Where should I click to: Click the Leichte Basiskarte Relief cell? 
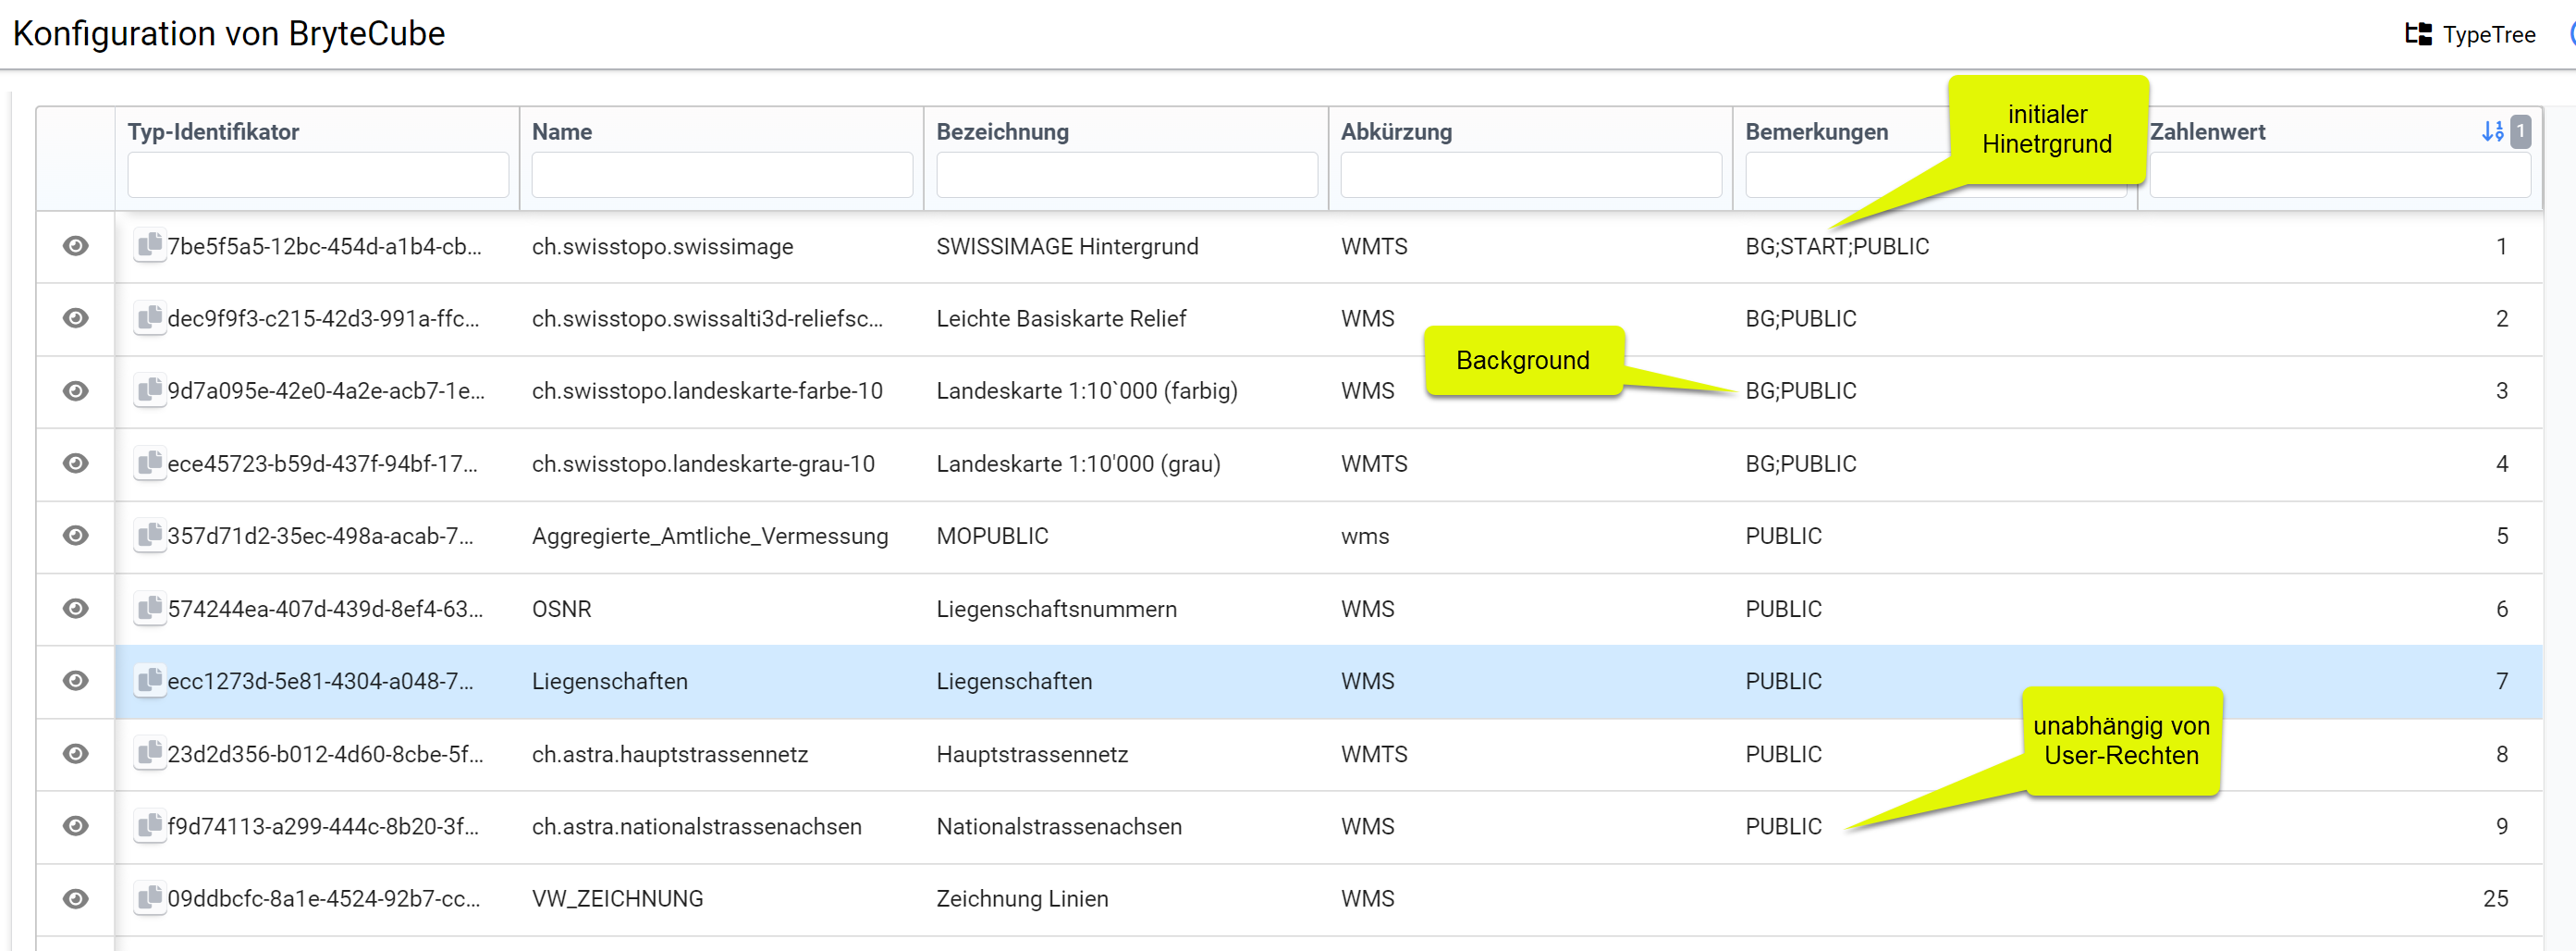point(1061,319)
